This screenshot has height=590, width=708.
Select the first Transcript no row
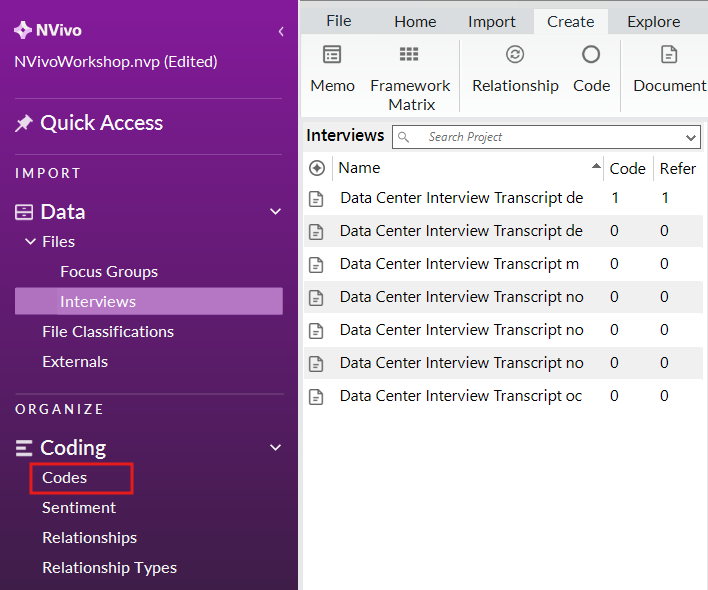503,297
